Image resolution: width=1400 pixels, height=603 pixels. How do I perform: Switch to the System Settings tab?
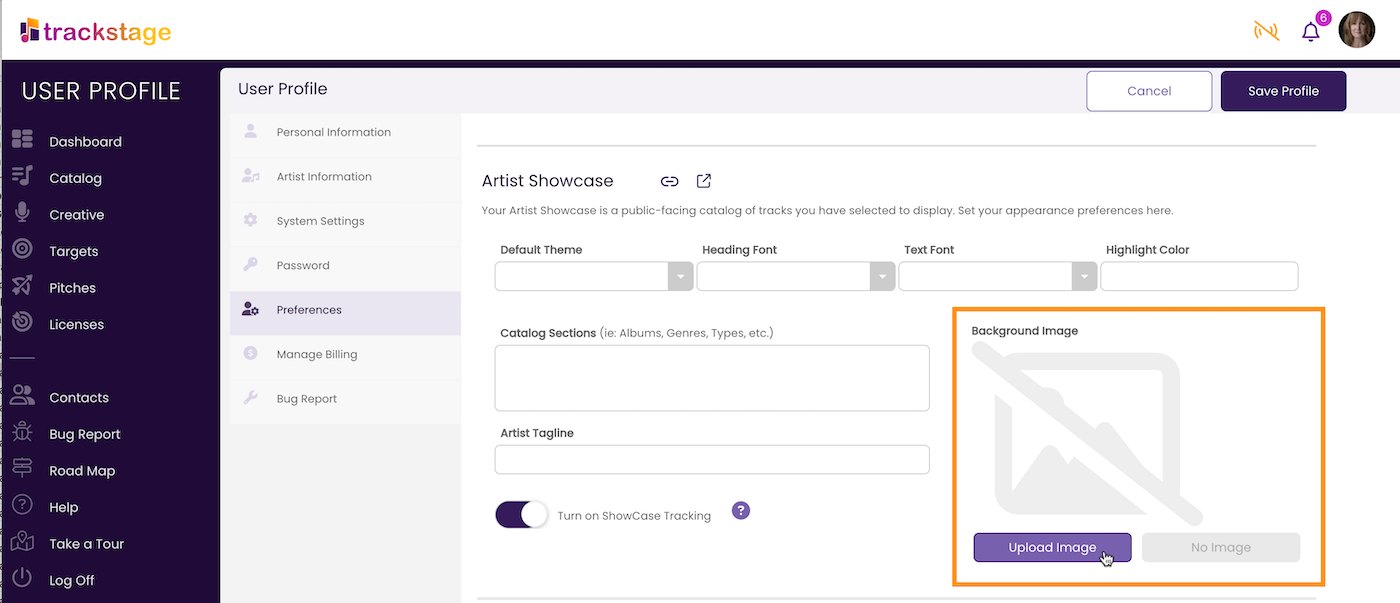[x=345, y=221]
